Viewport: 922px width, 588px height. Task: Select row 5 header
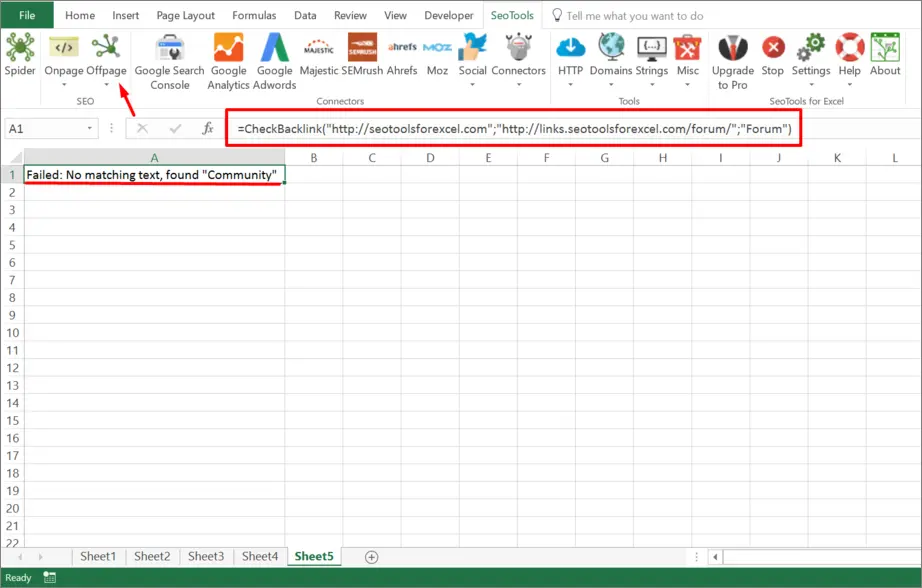click(12, 245)
